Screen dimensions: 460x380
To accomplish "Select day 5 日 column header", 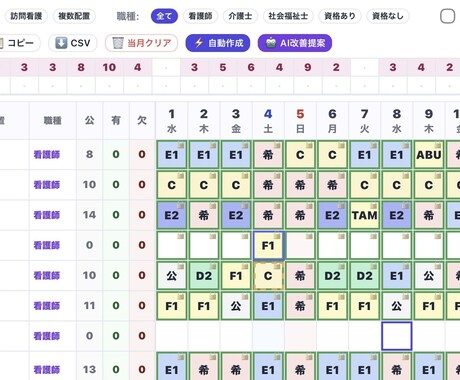I will [300, 121].
